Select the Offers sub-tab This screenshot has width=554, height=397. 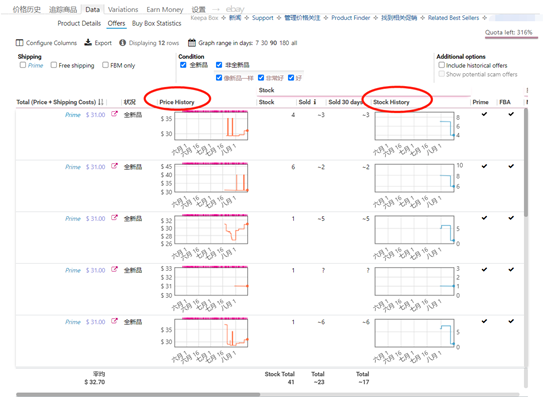point(116,23)
